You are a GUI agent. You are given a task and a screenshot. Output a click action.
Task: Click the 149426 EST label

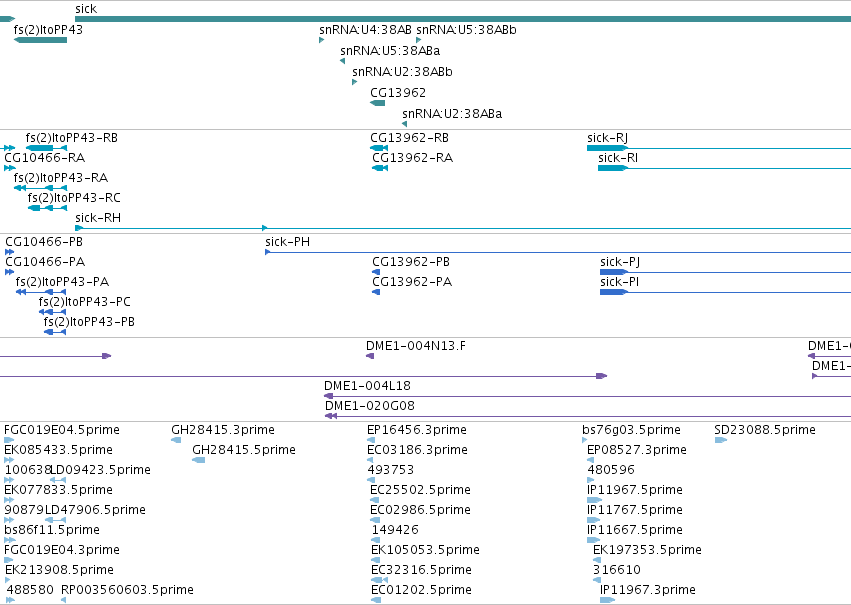click(x=395, y=530)
